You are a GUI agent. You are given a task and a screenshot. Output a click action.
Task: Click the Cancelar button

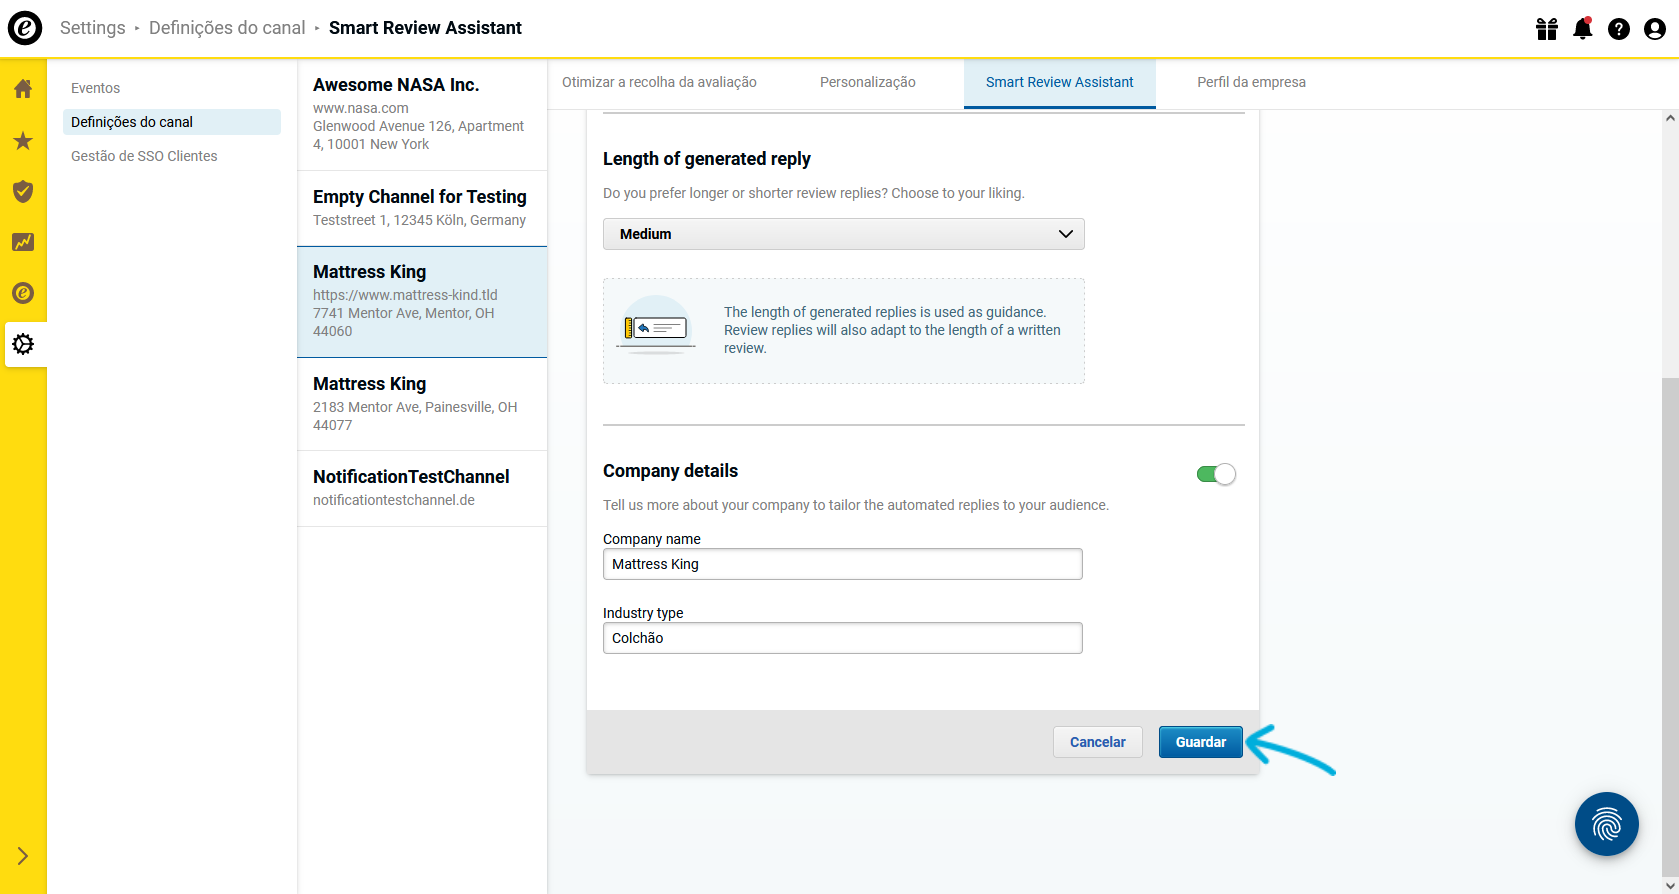tap(1097, 742)
